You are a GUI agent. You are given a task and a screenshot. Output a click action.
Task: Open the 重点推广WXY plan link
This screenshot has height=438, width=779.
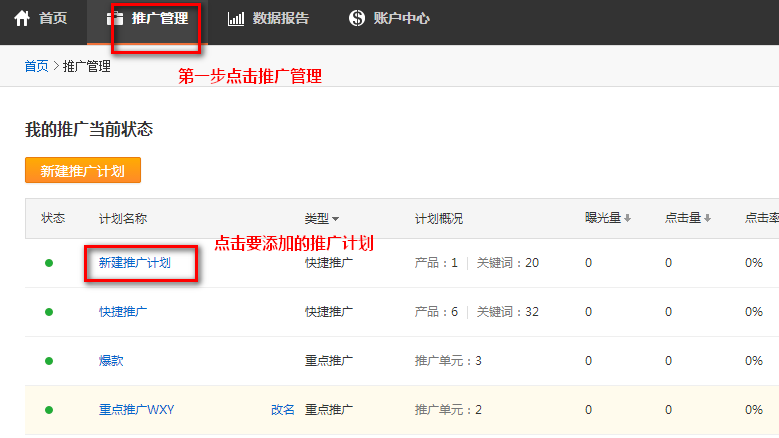[137, 409]
